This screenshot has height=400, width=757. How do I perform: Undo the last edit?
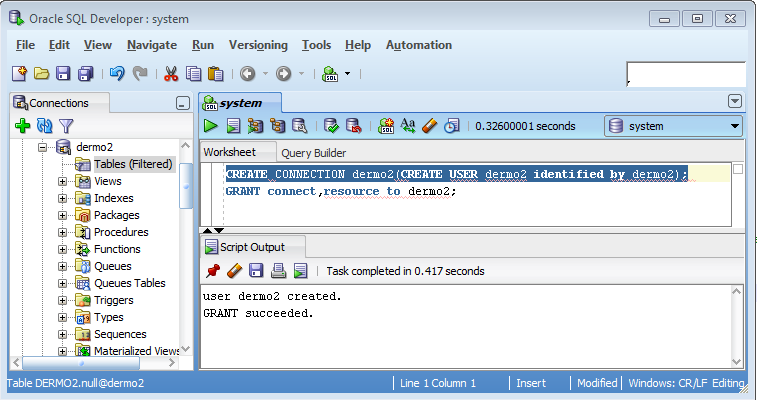pyautogui.click(x=117, y=74)
